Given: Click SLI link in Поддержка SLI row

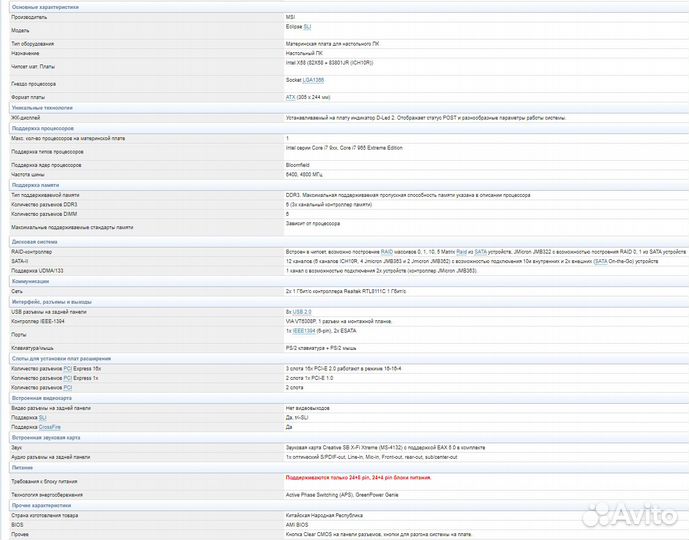Looking at the screenshot, I should coord(42,417).
